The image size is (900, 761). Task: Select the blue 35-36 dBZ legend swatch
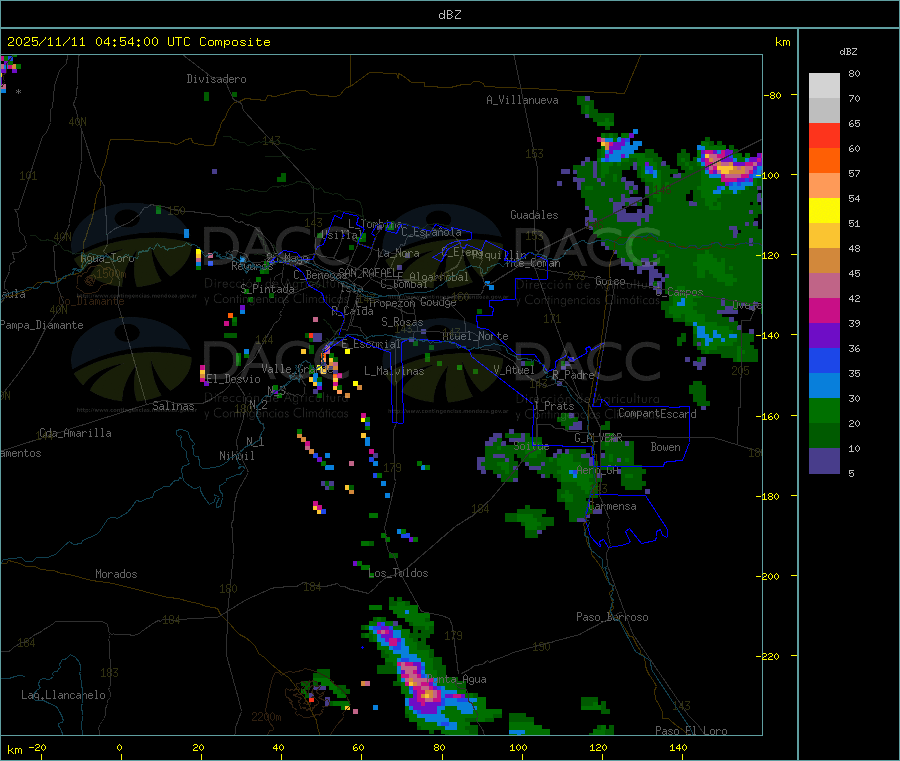[x=824, y=360]
